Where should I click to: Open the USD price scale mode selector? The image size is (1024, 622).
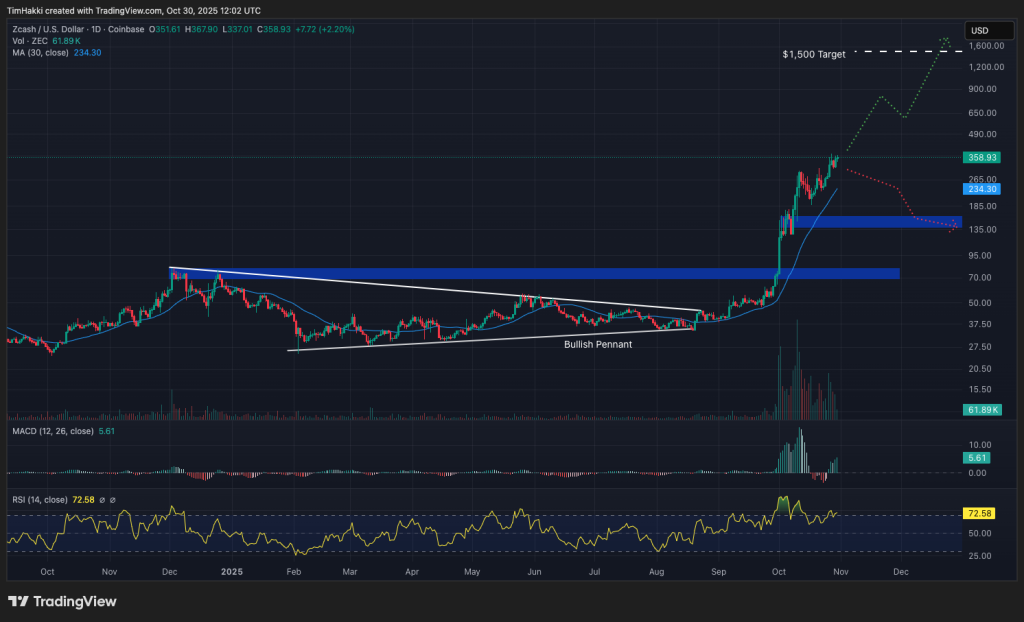(x=988, y=30)
